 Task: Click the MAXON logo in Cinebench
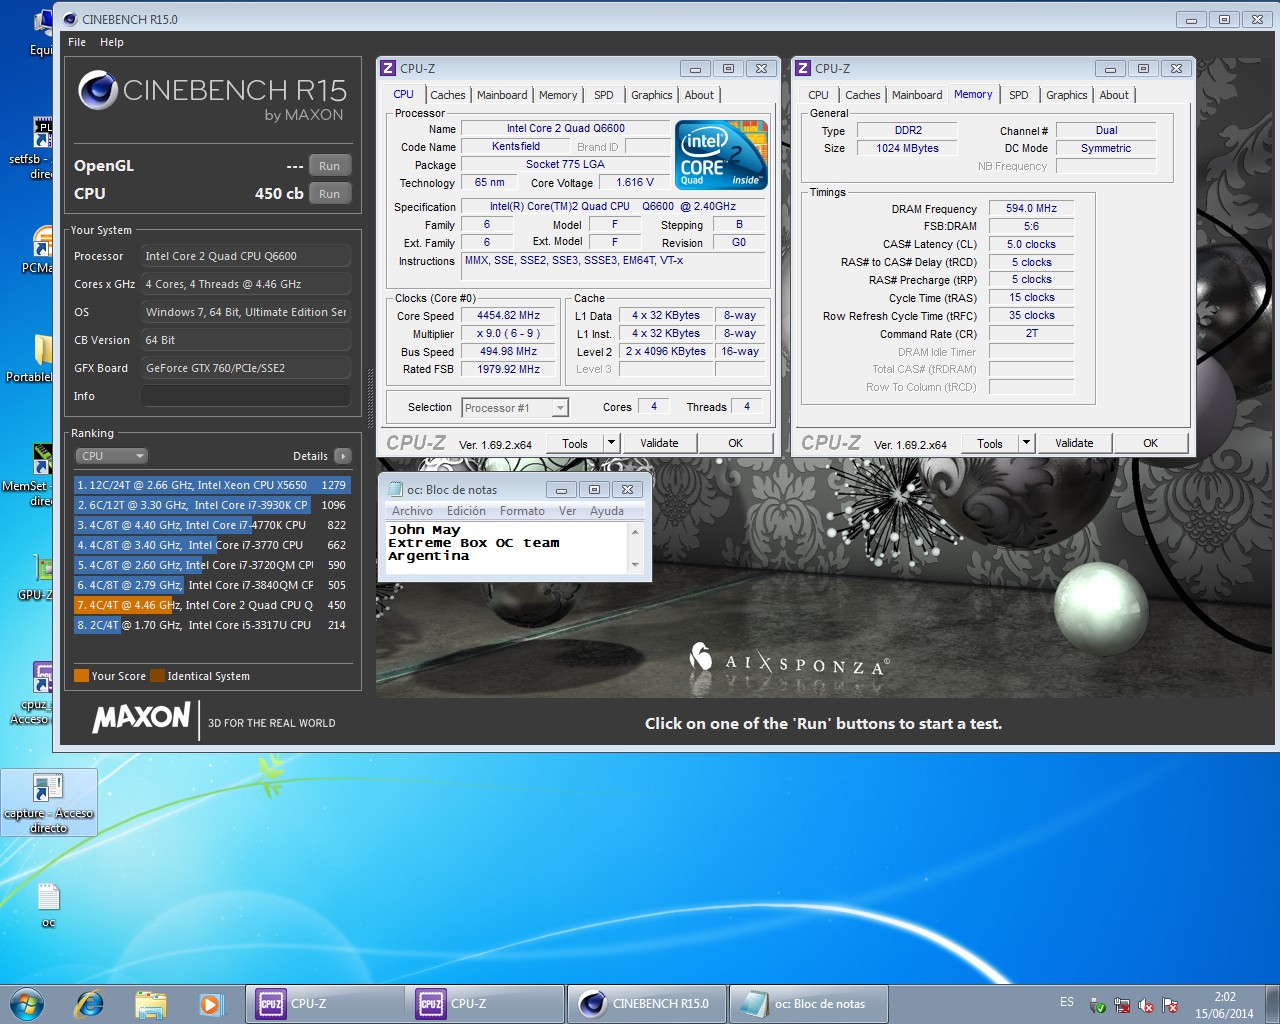(x=141, y=717)
